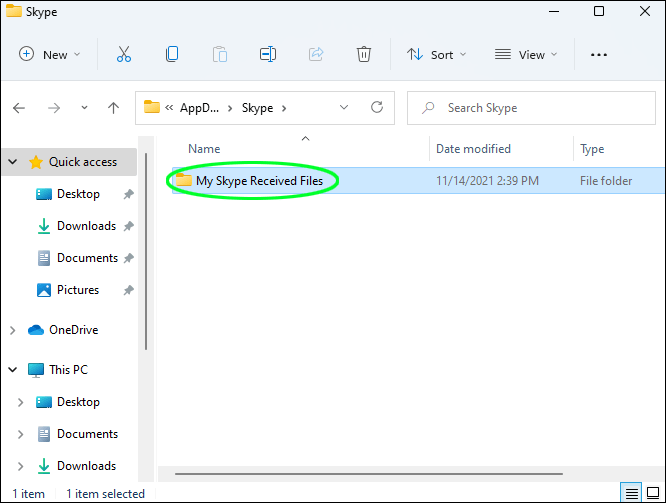This screenshot has width=666, height=503.
Task: Click the Paste clipboard icon
Action: (220, 54)
